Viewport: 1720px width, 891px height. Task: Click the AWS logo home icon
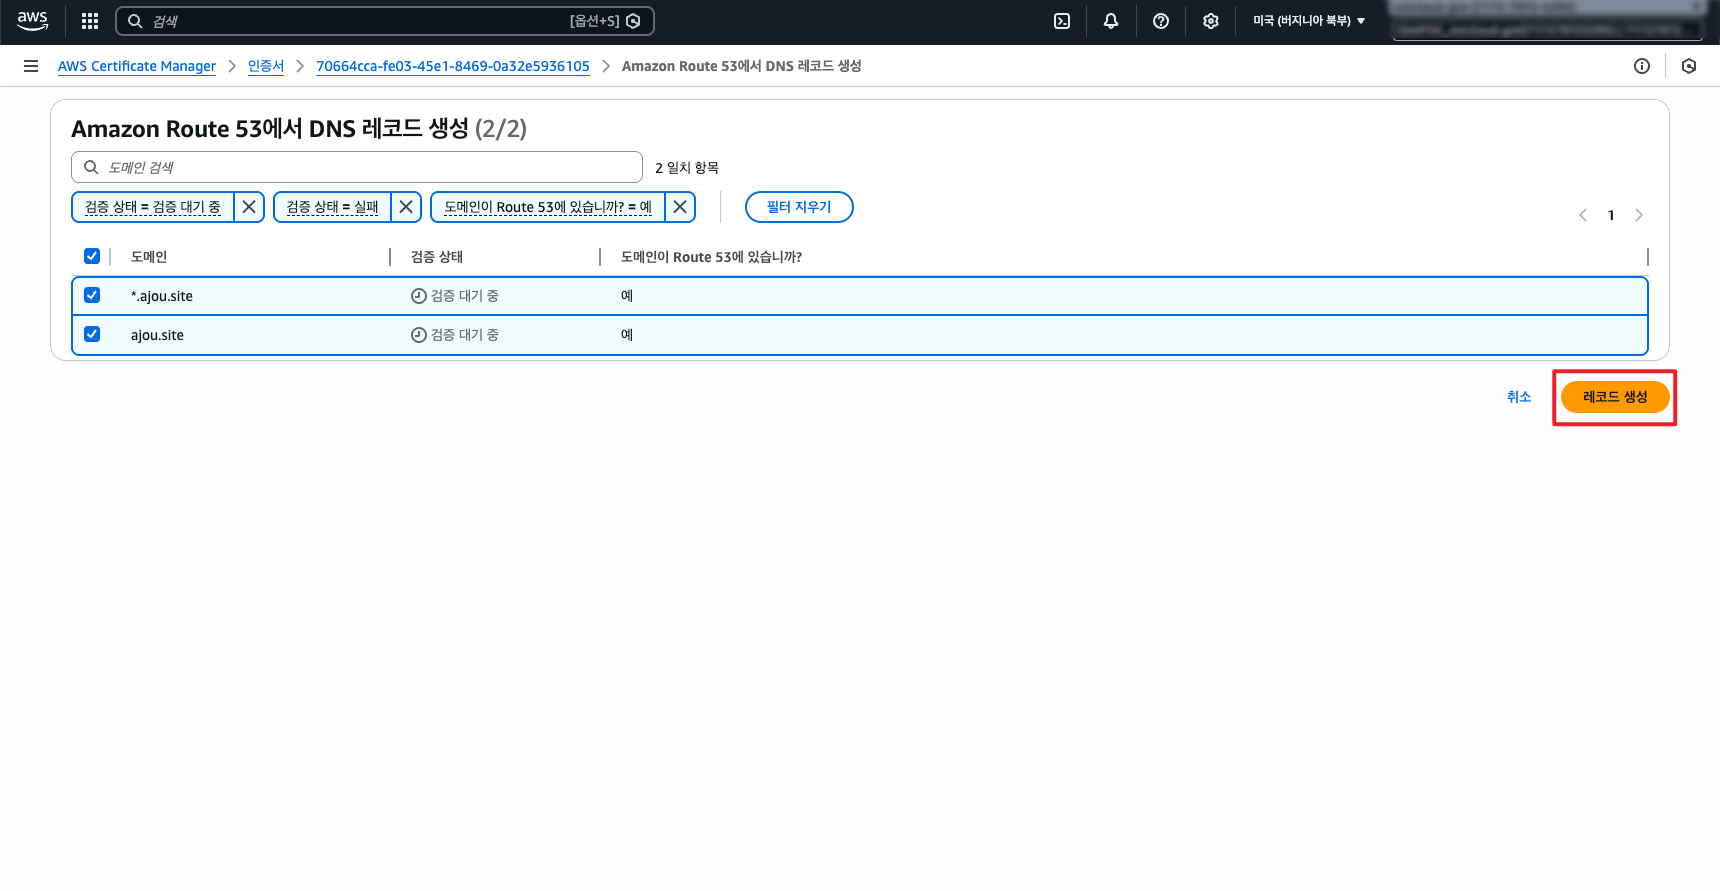(33, 21)
